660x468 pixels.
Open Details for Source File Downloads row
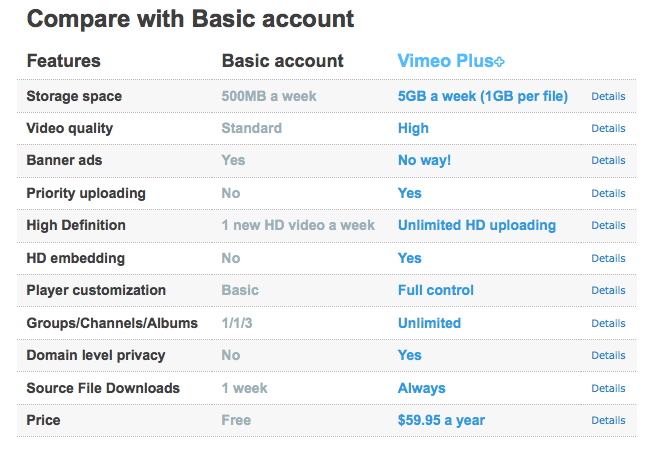(608, 388)
